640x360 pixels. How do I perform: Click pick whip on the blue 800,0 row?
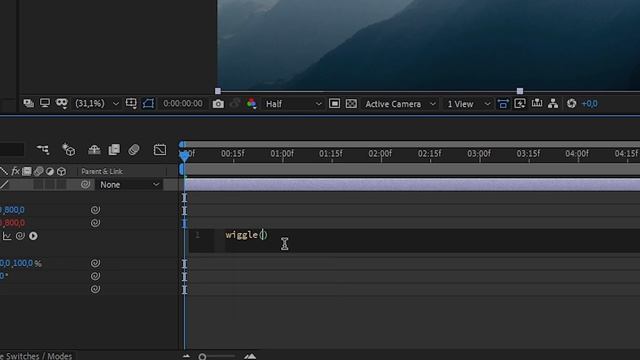(x=95, y=210)
